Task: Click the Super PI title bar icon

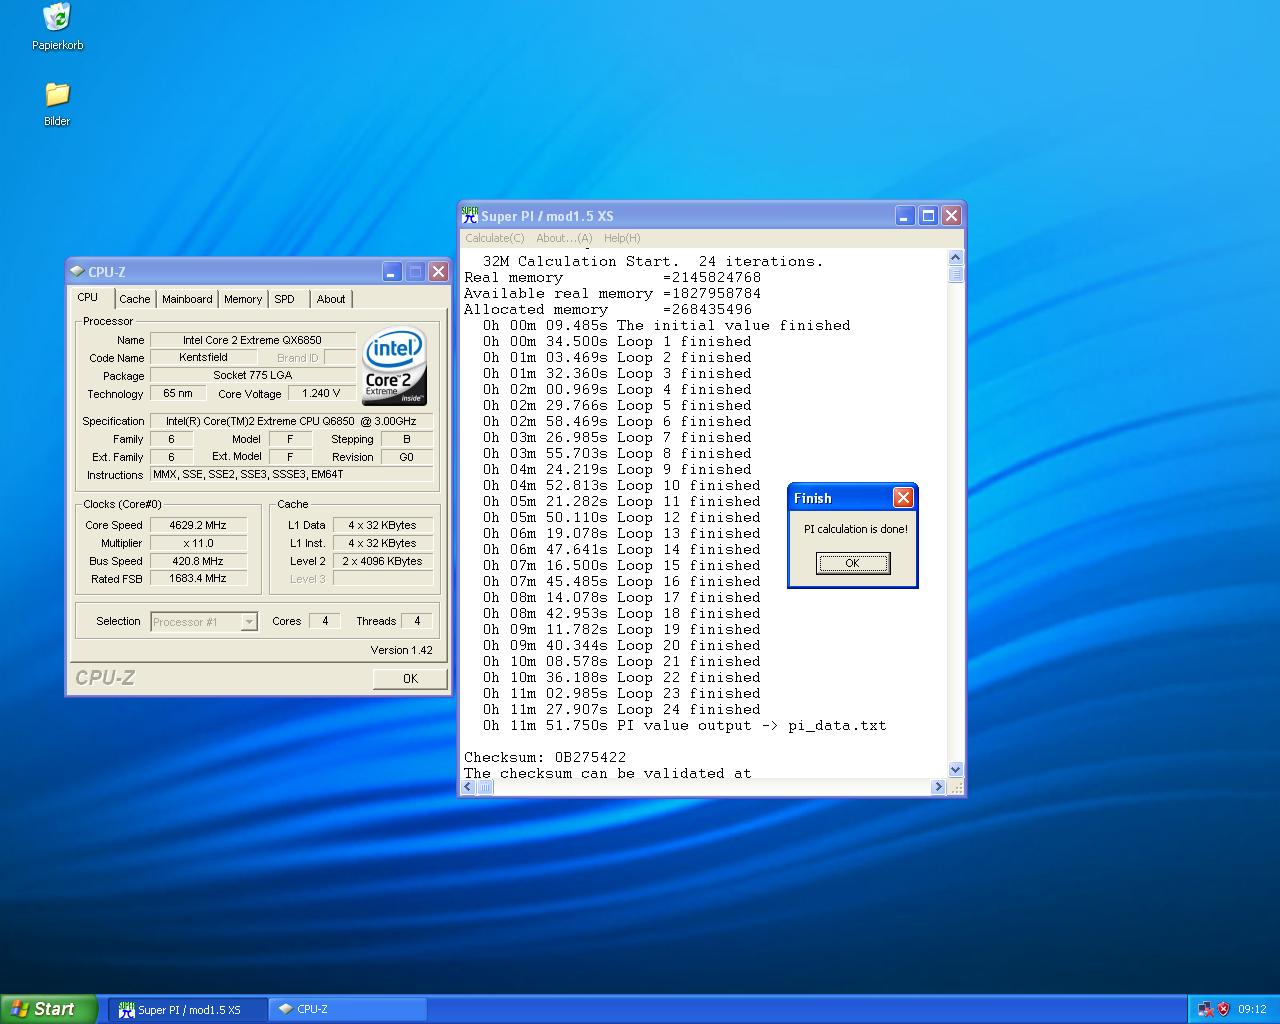Action: [x=470, y=215]
